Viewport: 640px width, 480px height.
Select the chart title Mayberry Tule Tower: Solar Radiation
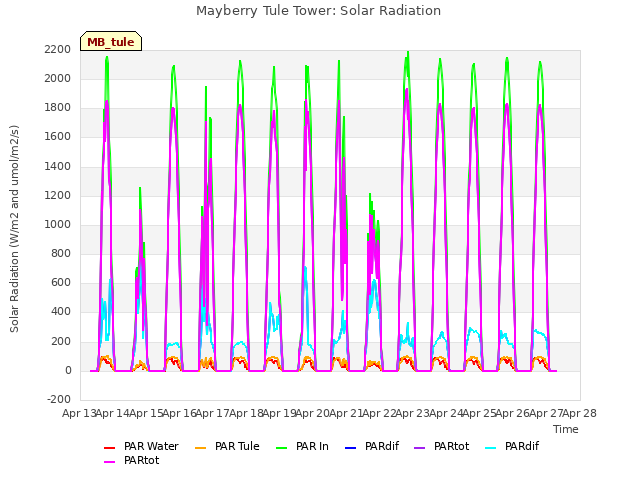point(318,11)
